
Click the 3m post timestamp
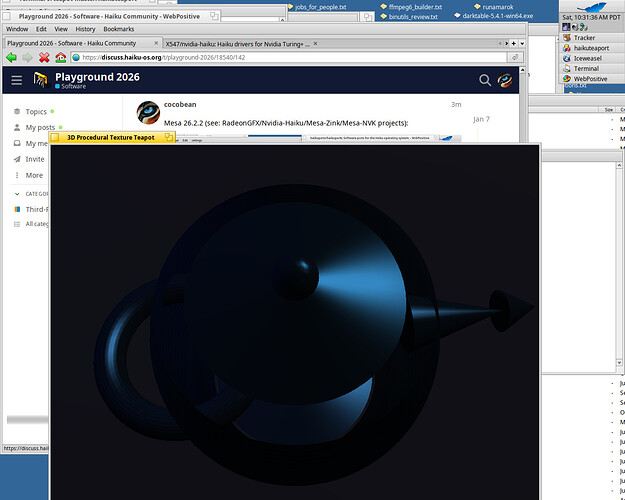[456, 104]
